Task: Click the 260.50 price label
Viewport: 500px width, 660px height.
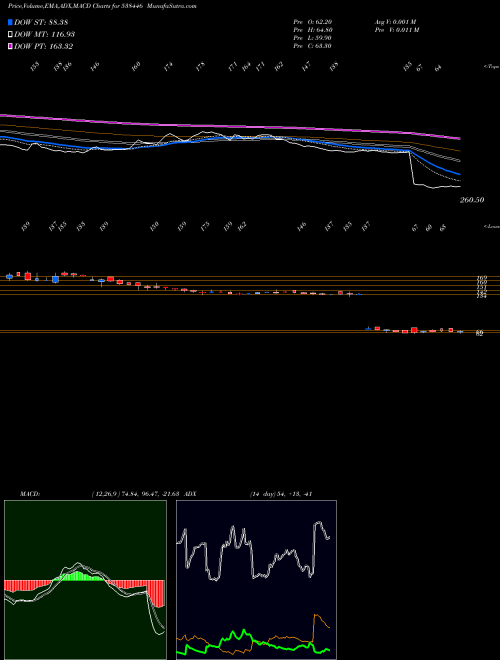Action: [x=472, y=200]
